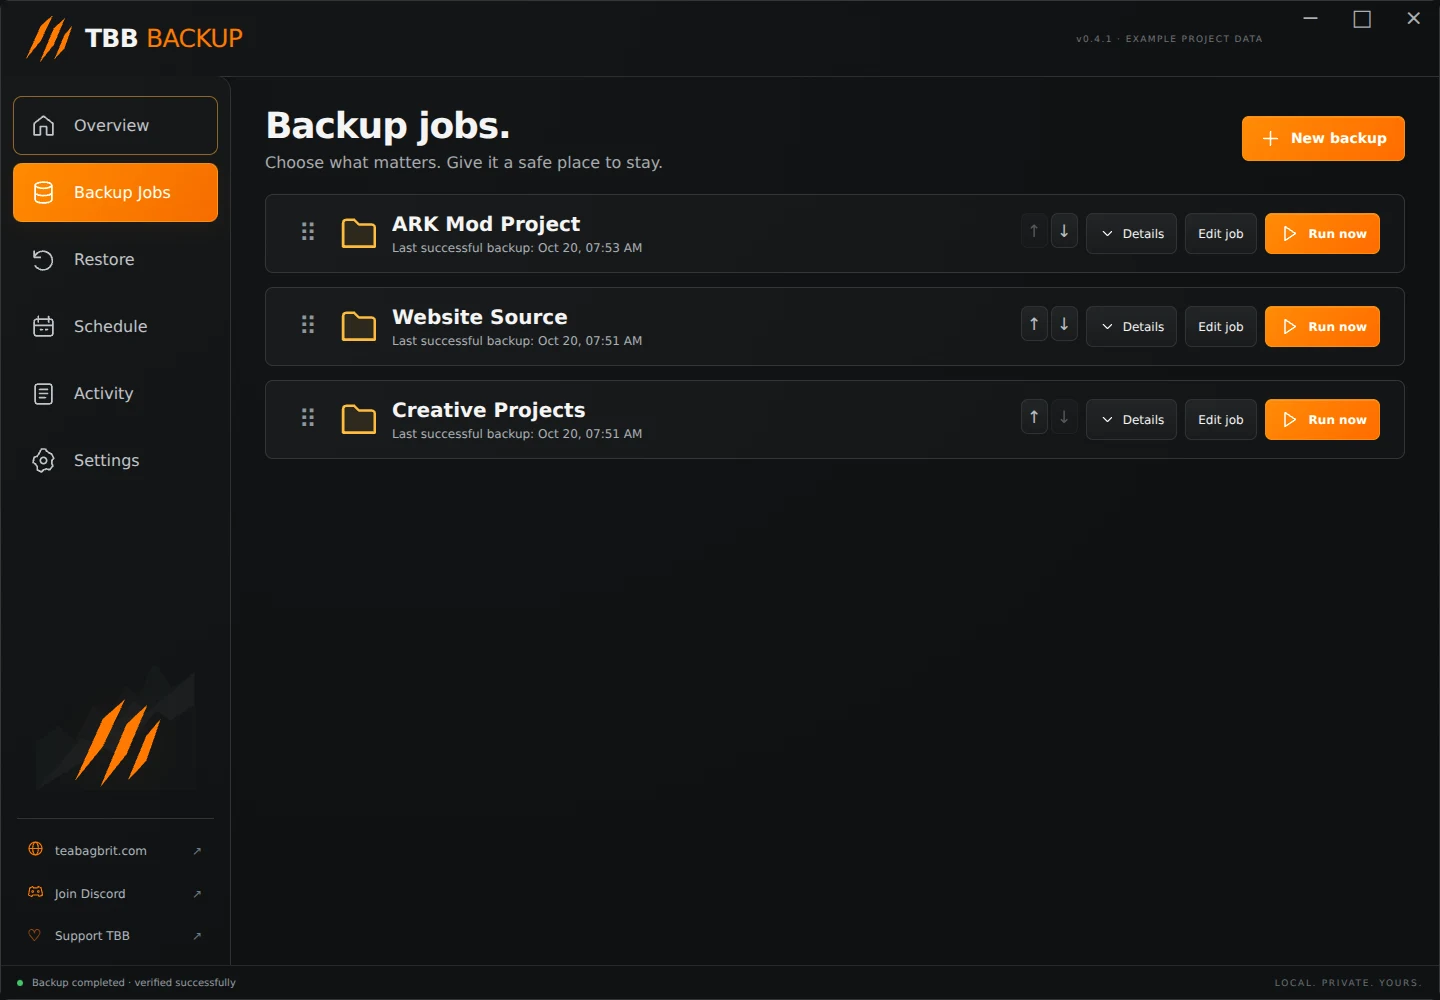Move Website Source up
Image resolution: width=1440 pixels, height=1000 pixels.
[x=1034, y=324]
